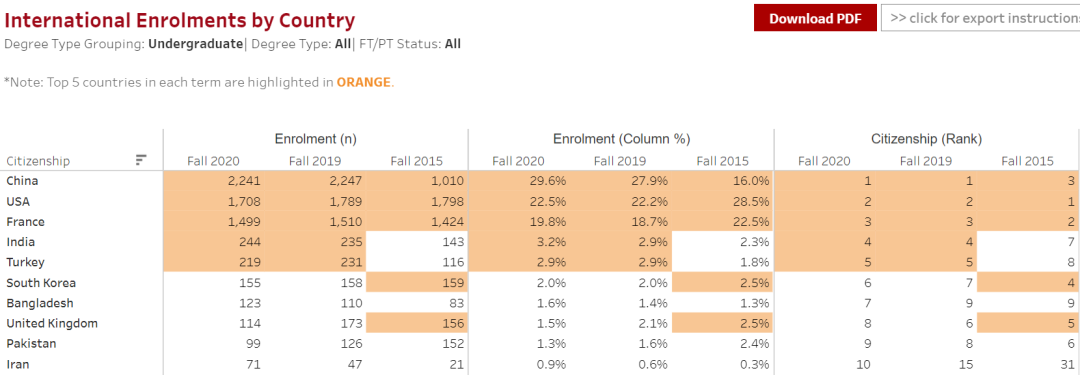
Task: Click Fall 2019 under Enrolment (Column %)
Action: (x=620, y=161)
